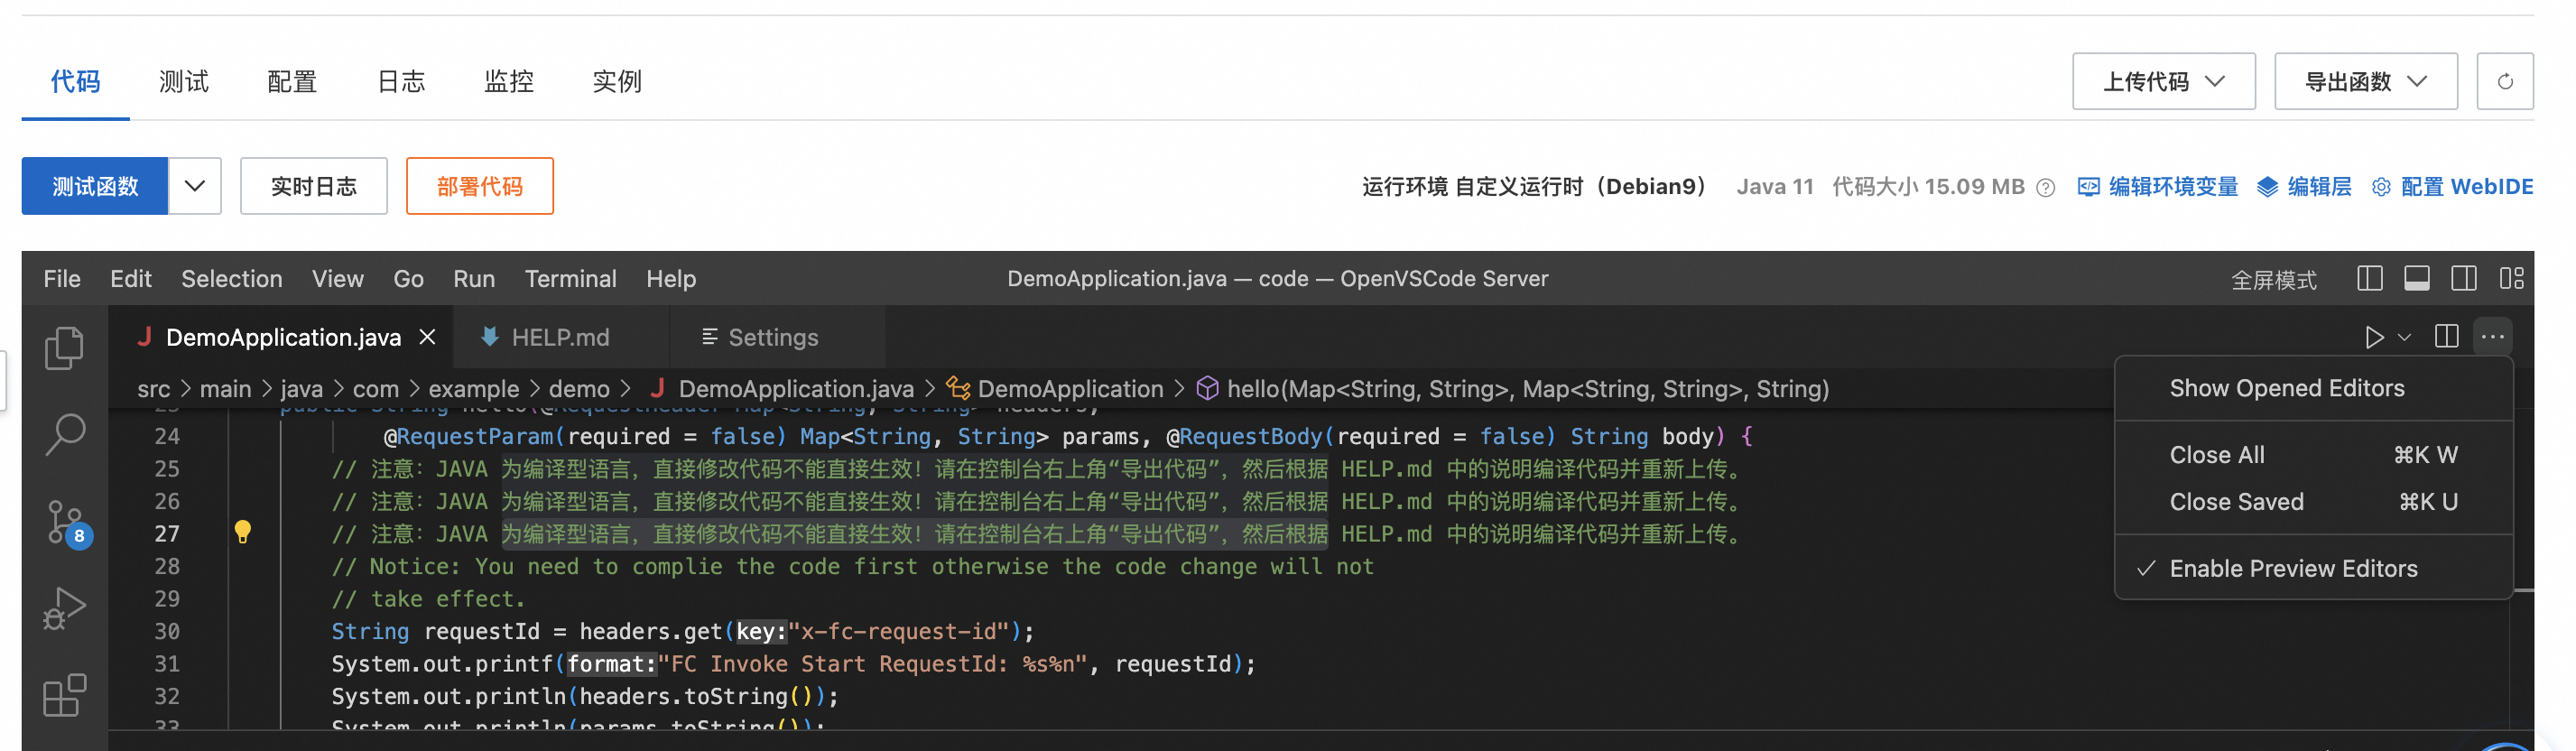The height and width of the screenshot is (751, 2576).
Task: Click the 部署代码 button
Action: [480, 186]
